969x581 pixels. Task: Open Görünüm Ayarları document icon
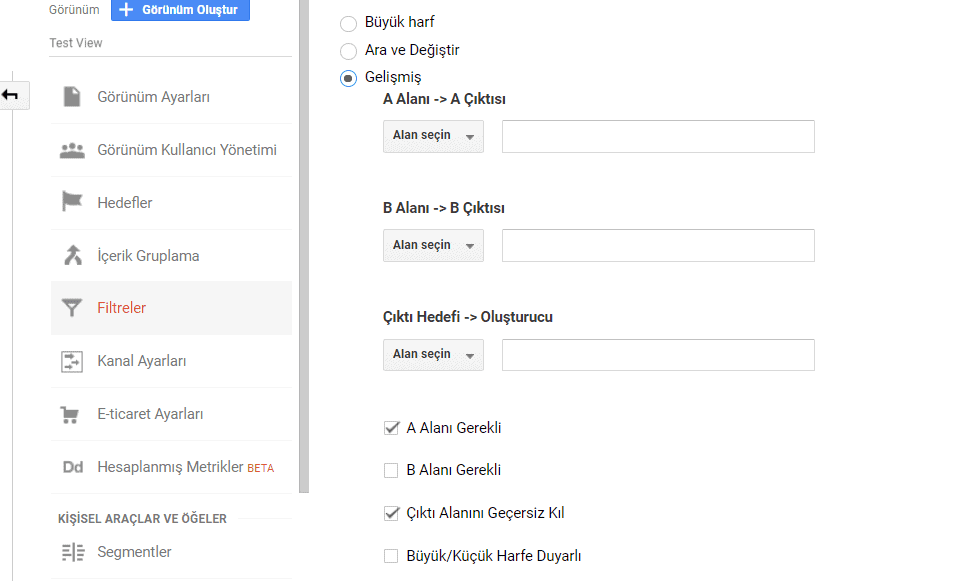point(72,96)
